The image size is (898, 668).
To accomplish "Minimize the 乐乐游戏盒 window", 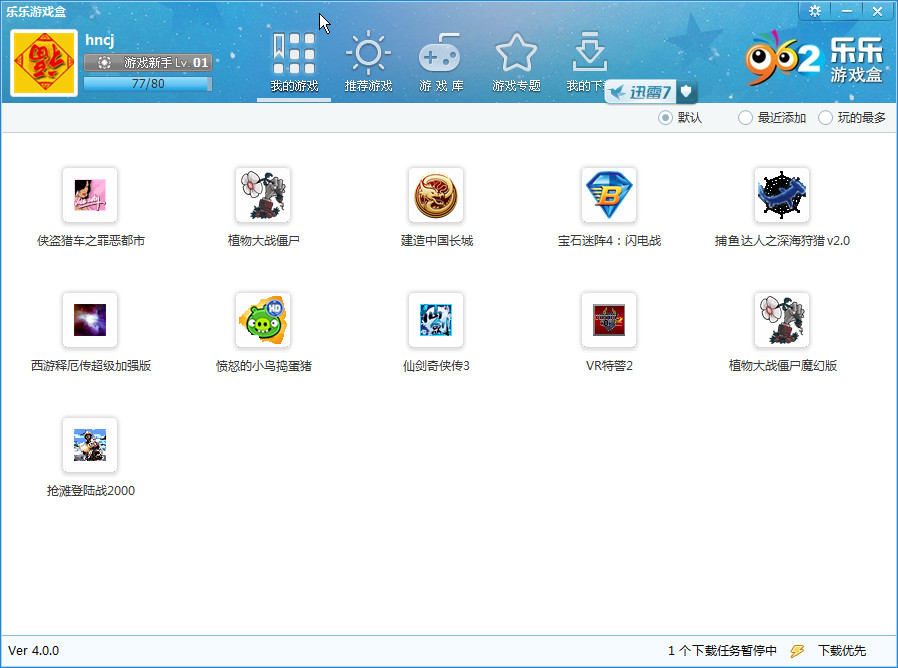I will point(846,11).
